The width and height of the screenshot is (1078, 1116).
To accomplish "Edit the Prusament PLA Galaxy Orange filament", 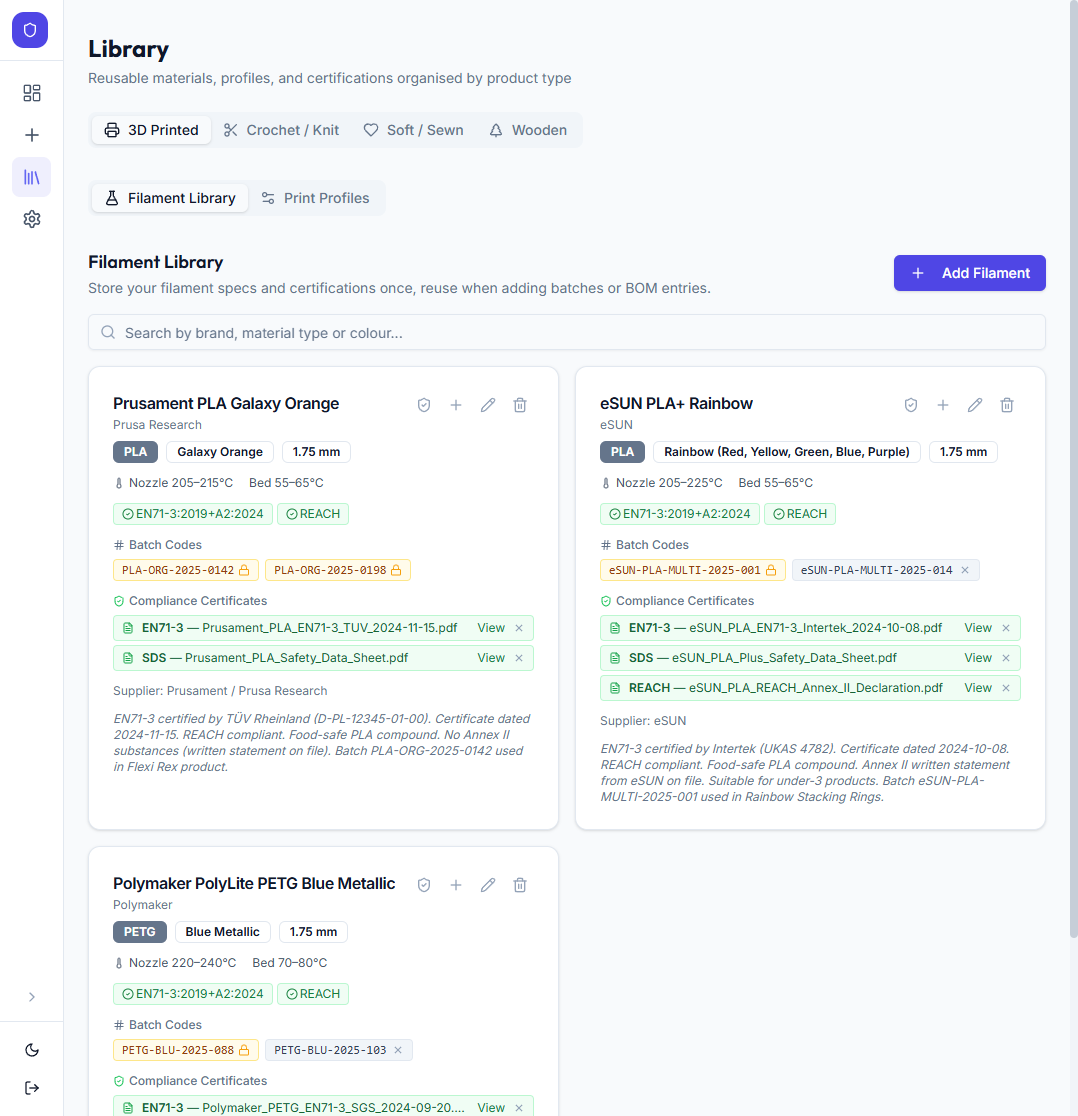I will 488,405.
